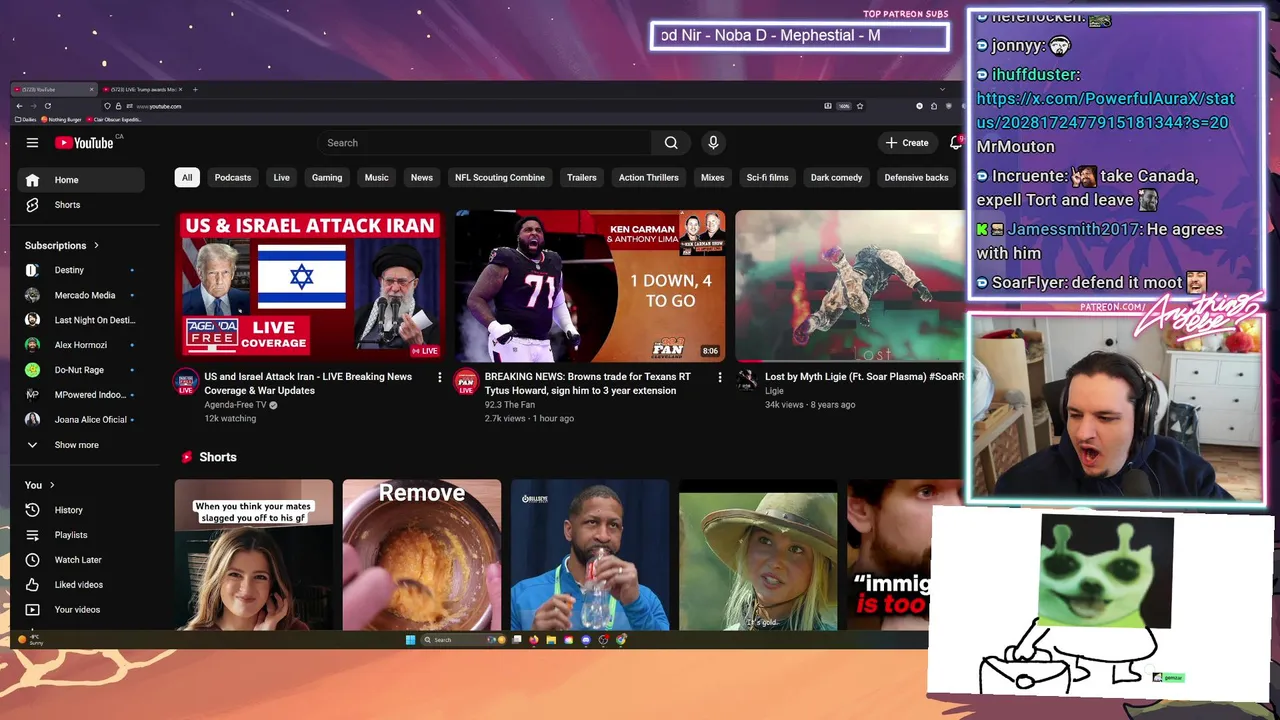1280x720 pixels.
Task: Open Home in the sidebar
Action: pos(81,180)
